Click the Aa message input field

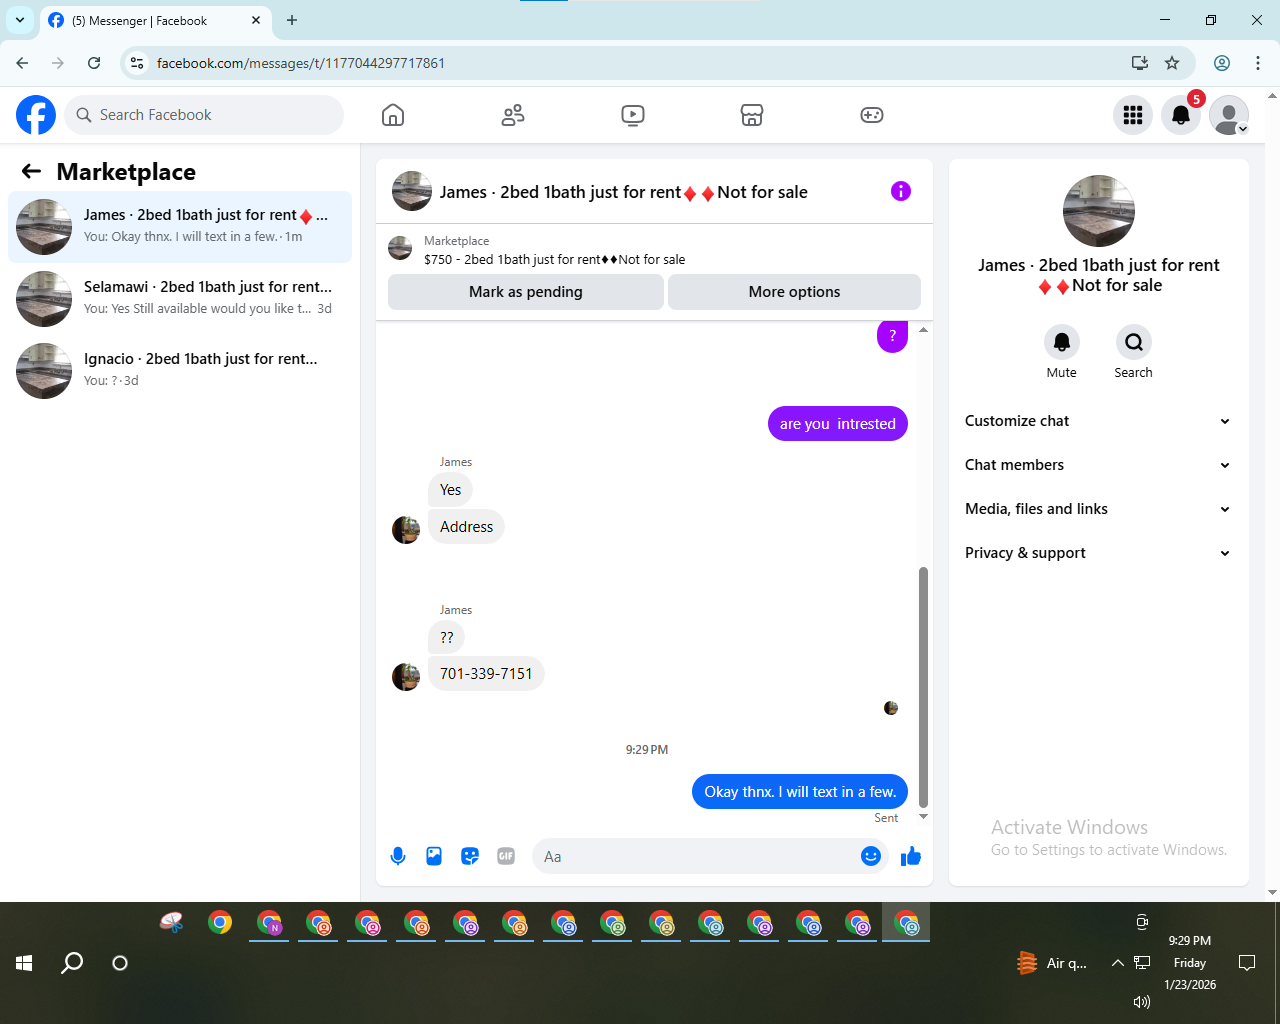tap(697, 856)
